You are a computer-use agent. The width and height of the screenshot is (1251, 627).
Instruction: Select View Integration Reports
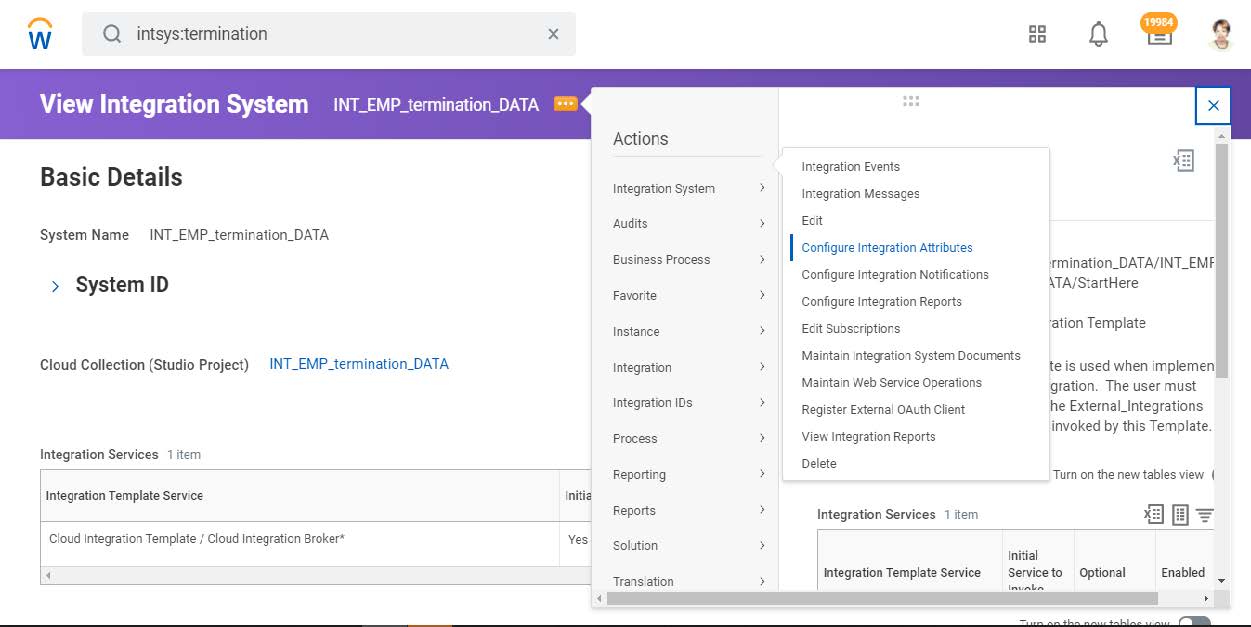868,437
